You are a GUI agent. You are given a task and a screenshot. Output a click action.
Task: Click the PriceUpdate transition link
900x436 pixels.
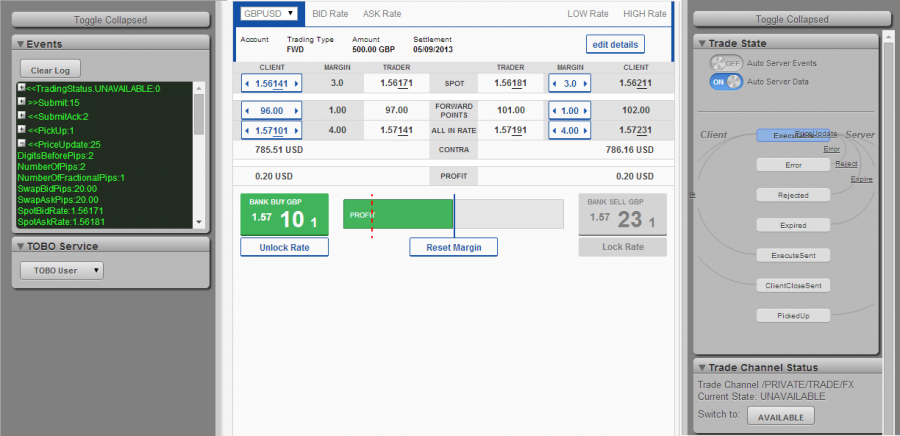[x=817, y=133]
